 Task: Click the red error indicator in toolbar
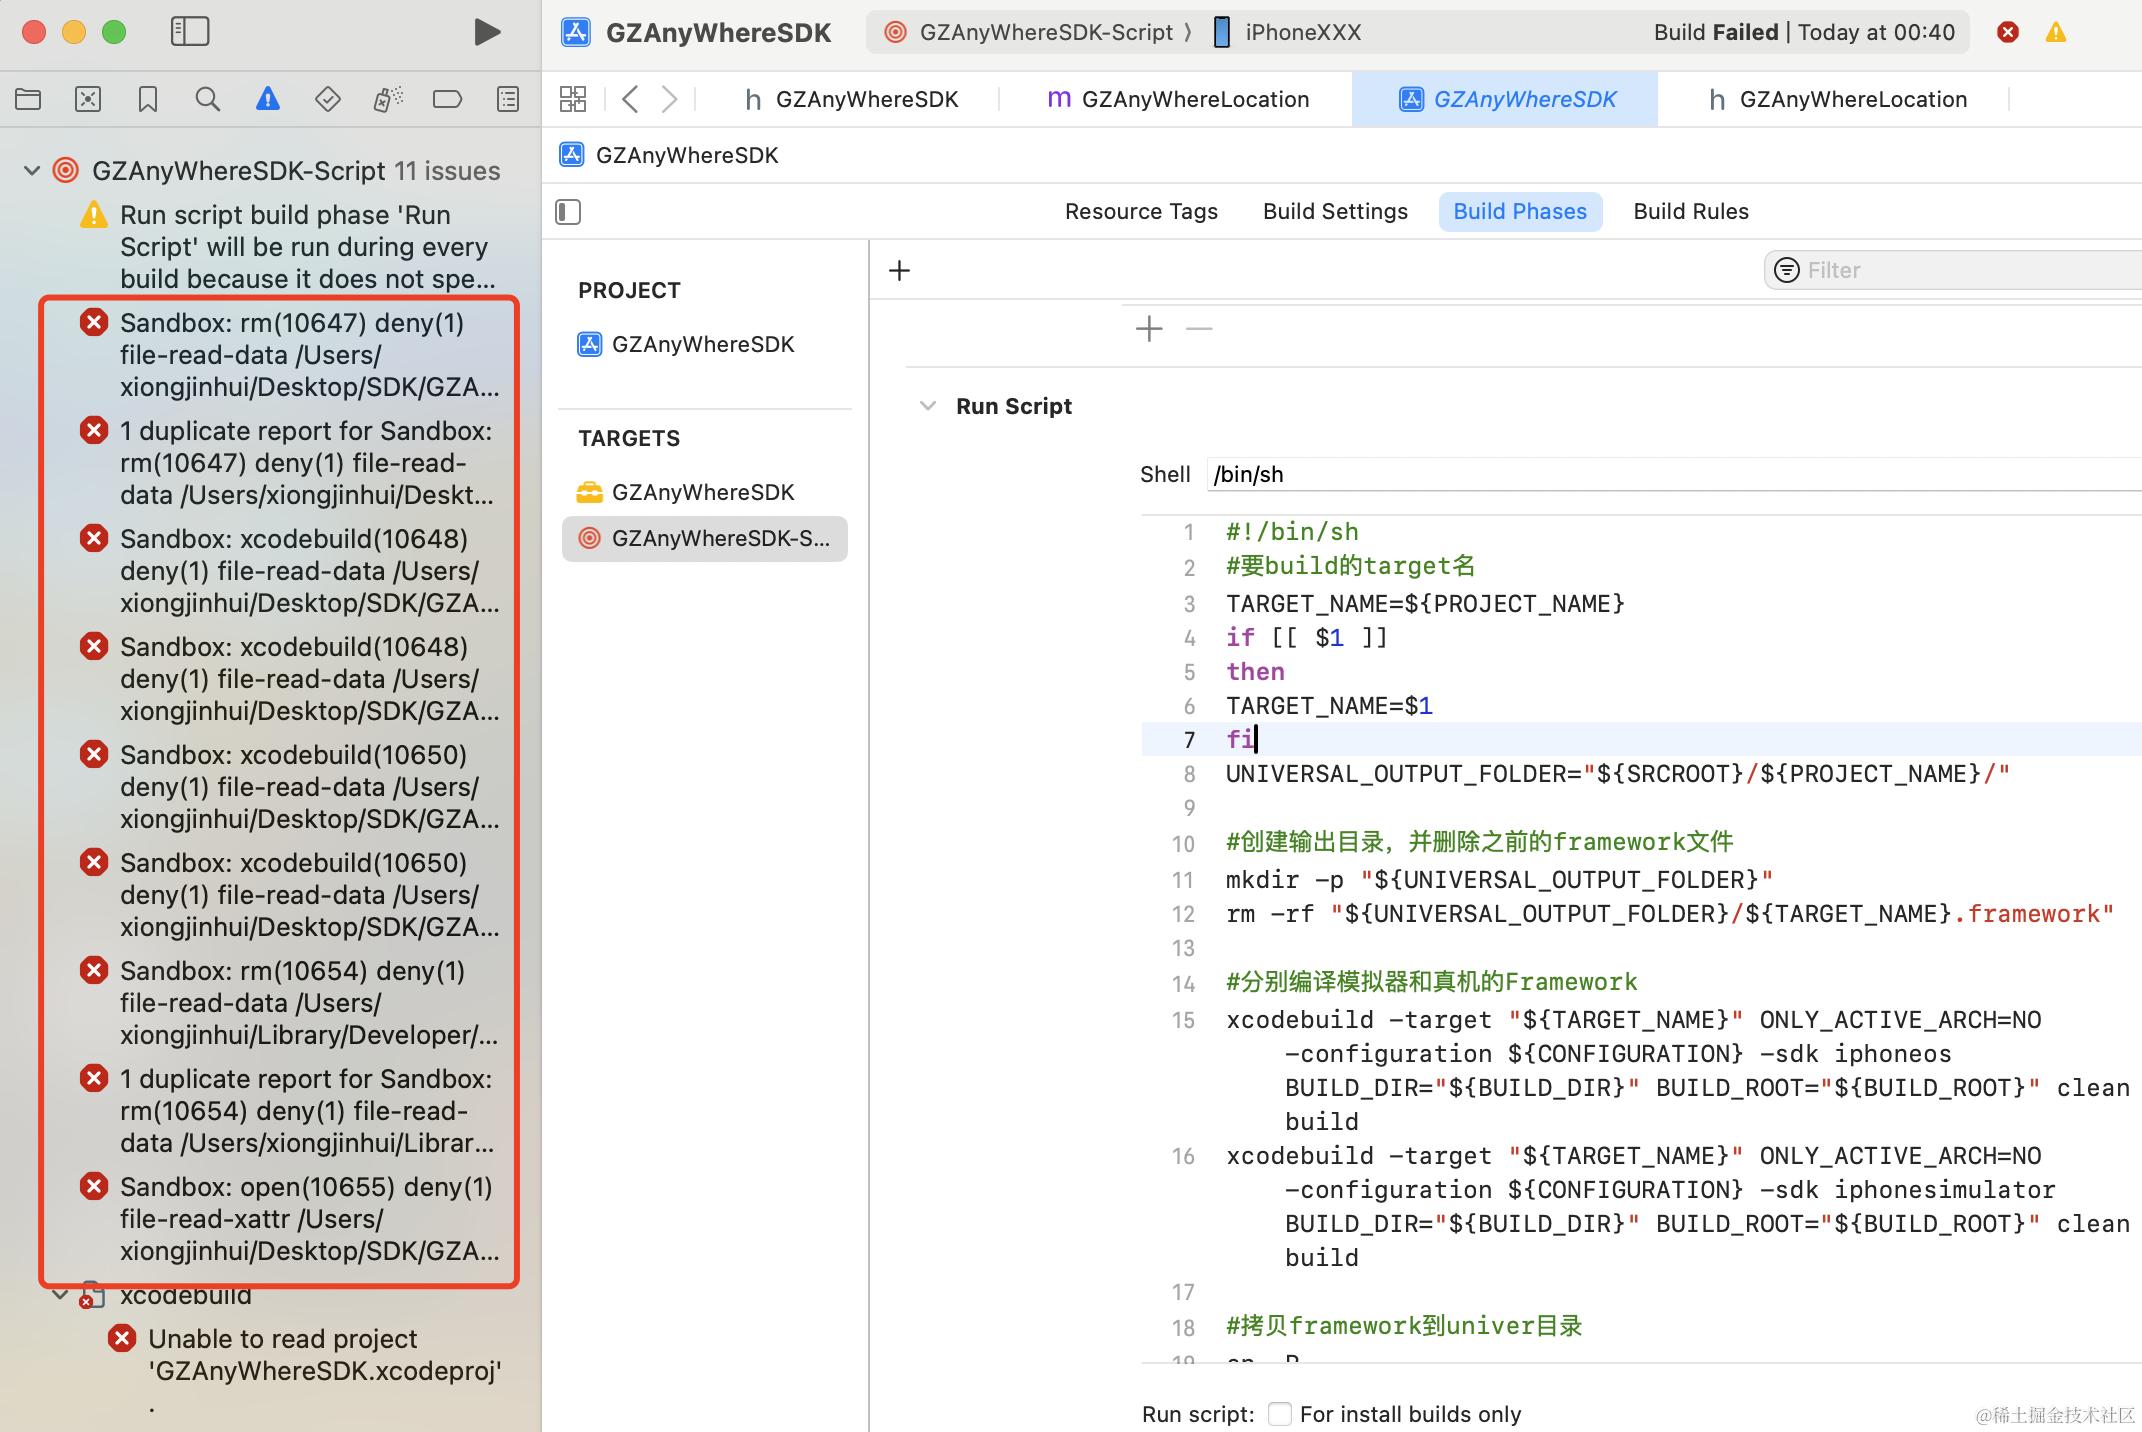[x=2007, y=32]
